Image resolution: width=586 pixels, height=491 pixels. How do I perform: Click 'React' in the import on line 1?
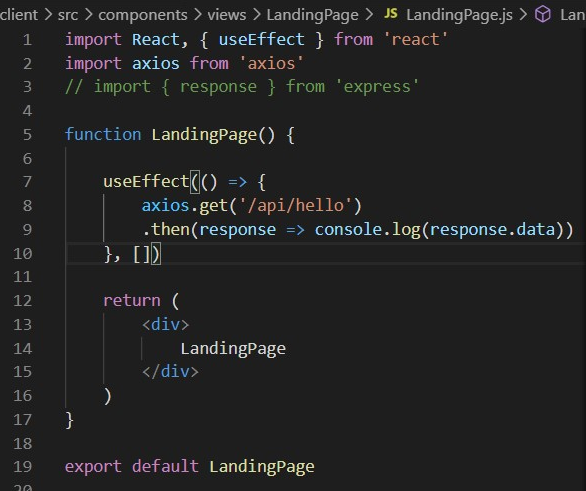click(156, 40)
